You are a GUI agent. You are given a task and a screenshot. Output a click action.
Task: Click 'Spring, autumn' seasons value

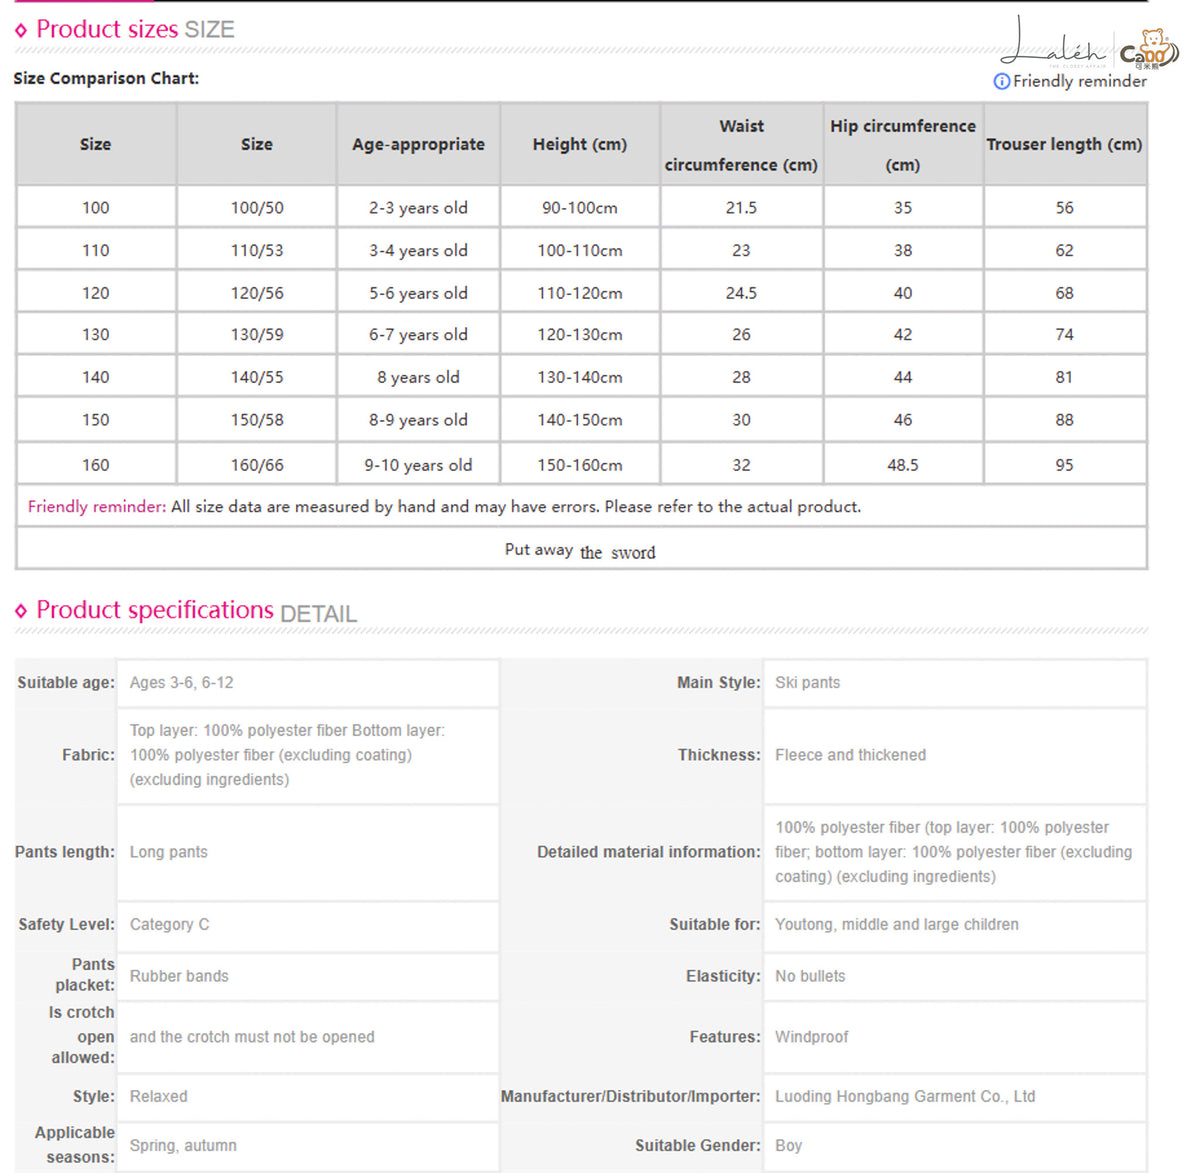(x=183, y=1145)
